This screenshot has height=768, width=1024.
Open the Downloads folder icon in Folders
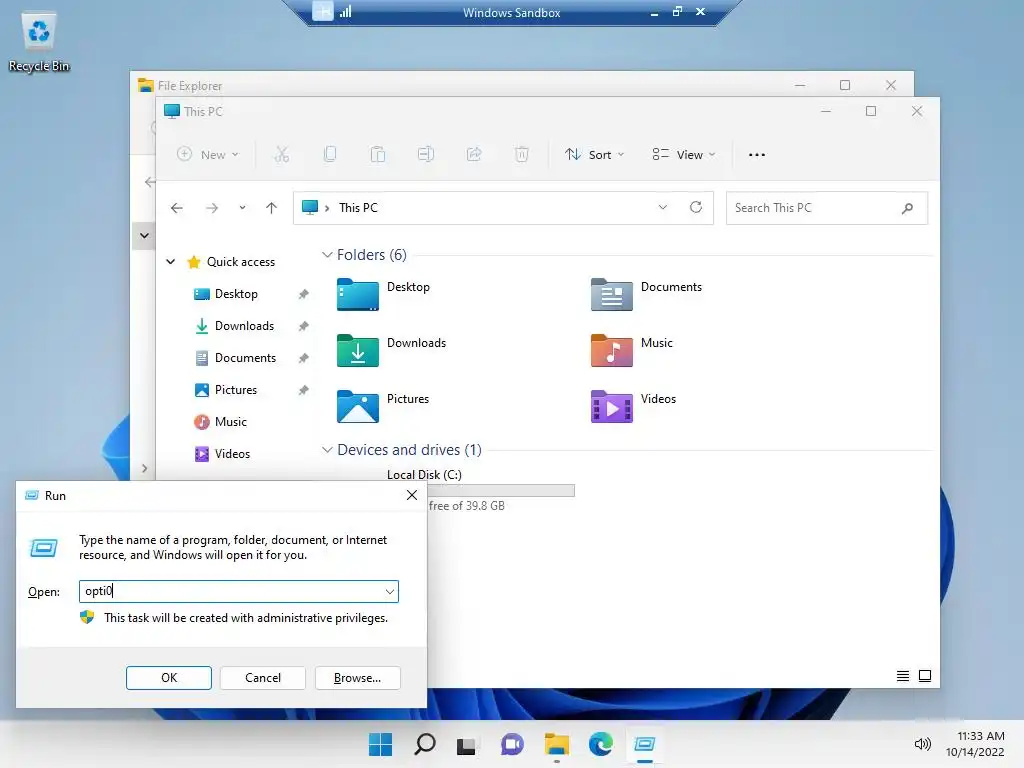tap(357, 350)
